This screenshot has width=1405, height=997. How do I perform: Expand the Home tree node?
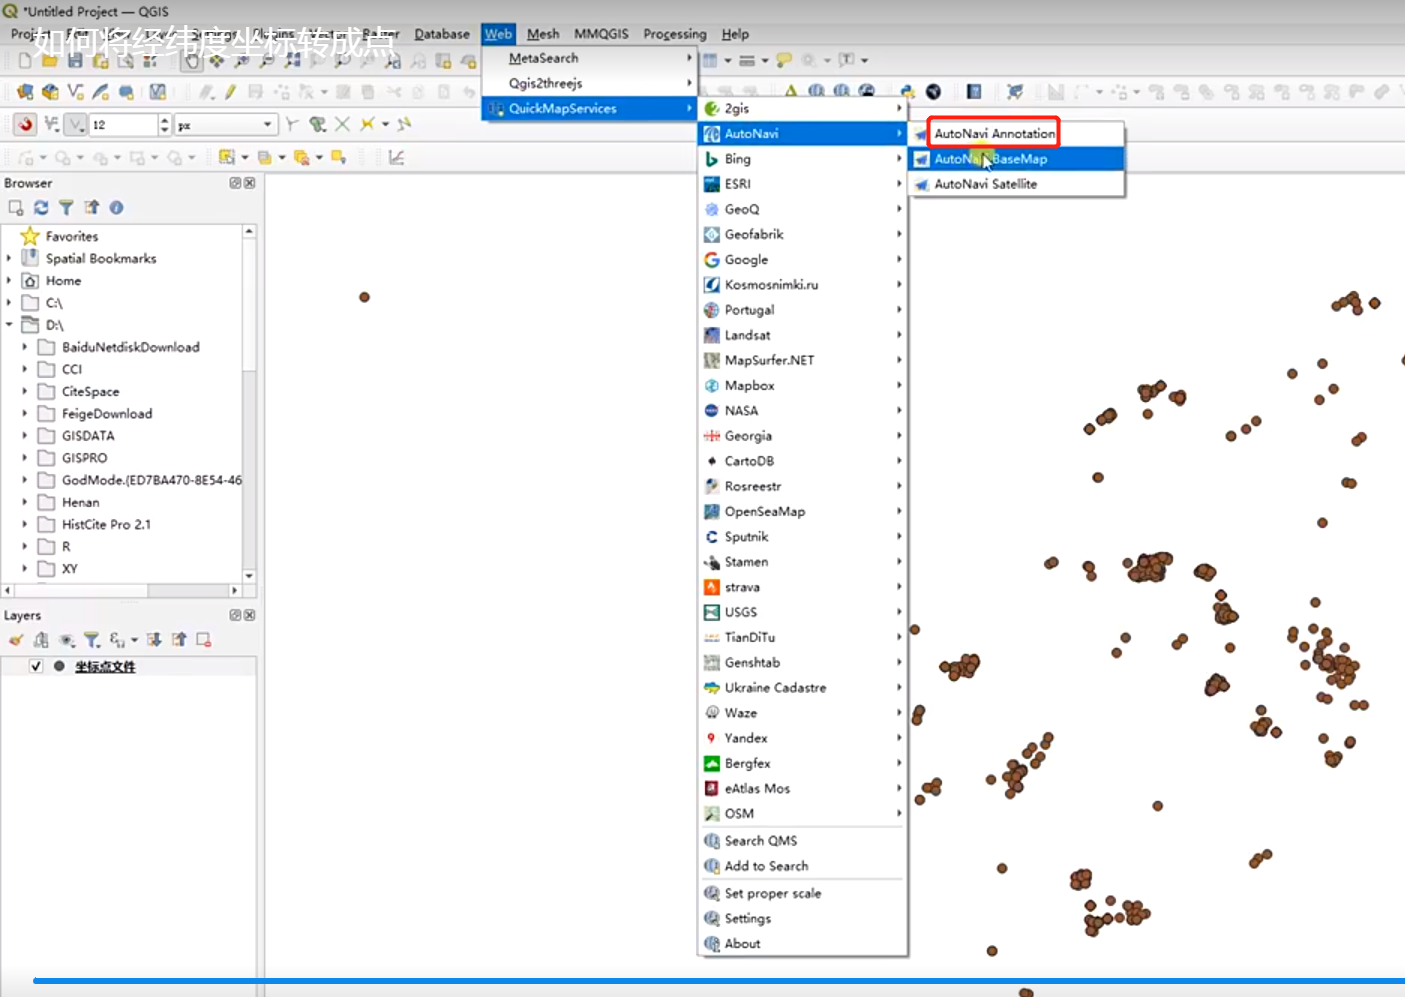click(x=9, y=280)
